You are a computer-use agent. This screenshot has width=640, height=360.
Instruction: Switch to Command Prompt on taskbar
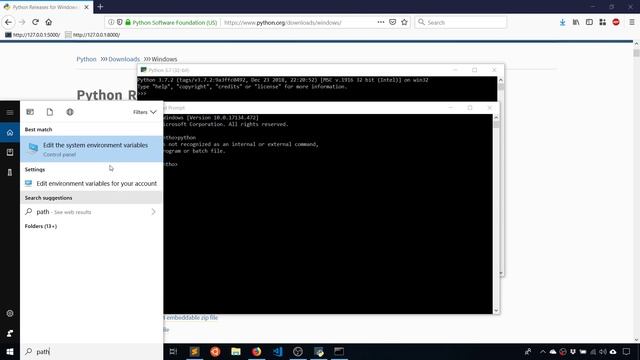339,351
